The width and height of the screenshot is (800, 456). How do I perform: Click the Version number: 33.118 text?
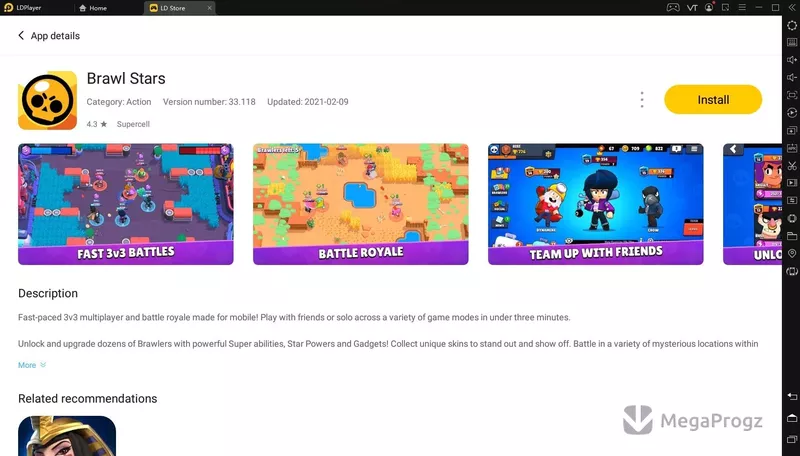point(209,102)
